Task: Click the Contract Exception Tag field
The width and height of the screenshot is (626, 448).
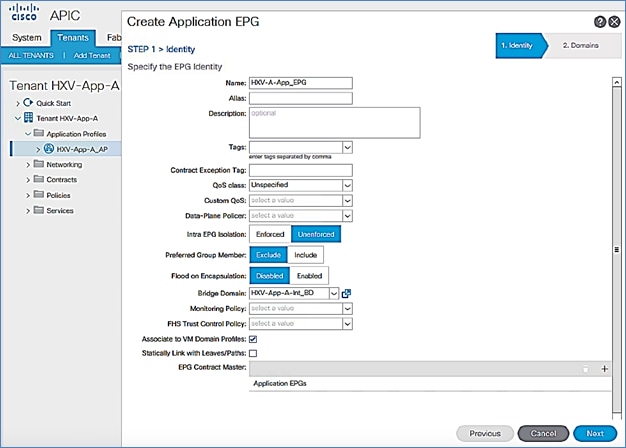Action: pyautogui.click(x=301, y=170)
